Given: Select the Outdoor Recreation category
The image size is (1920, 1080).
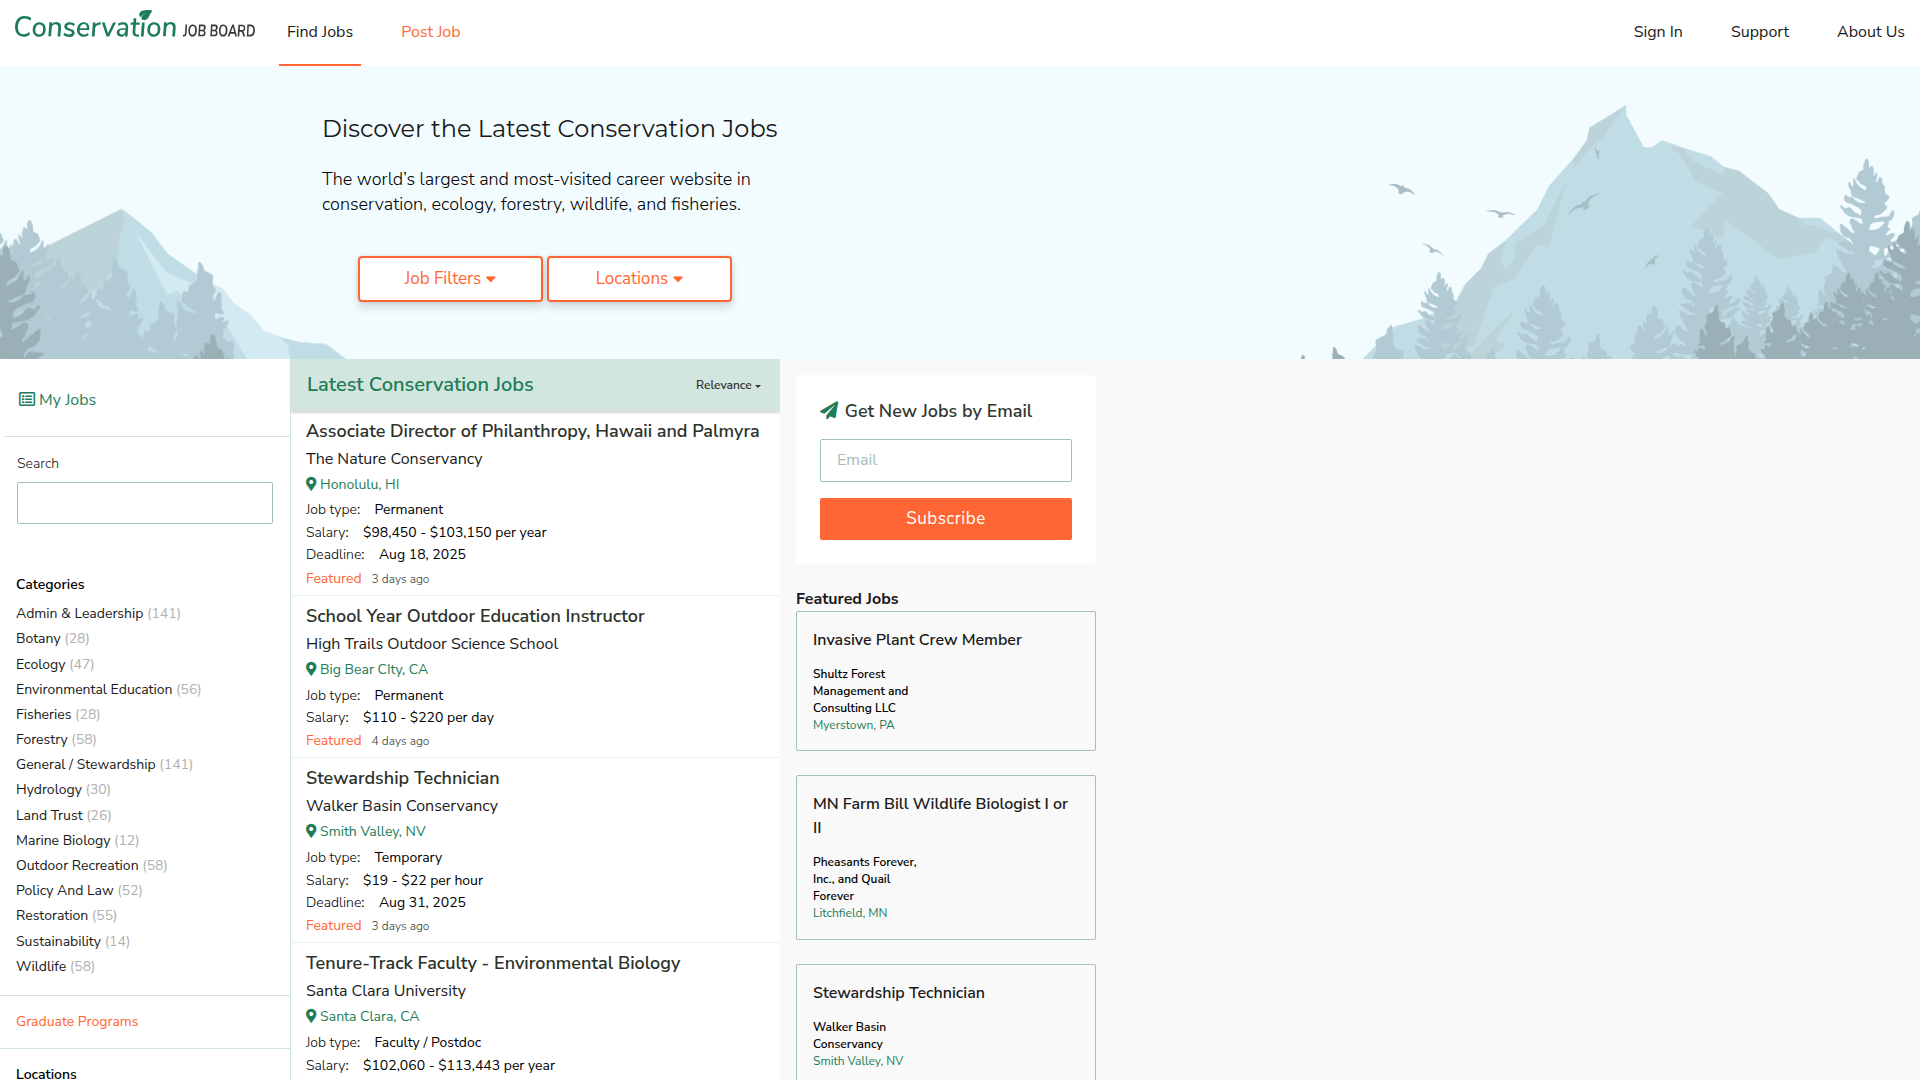Looking at the screenshot, I should click(77, 865).
